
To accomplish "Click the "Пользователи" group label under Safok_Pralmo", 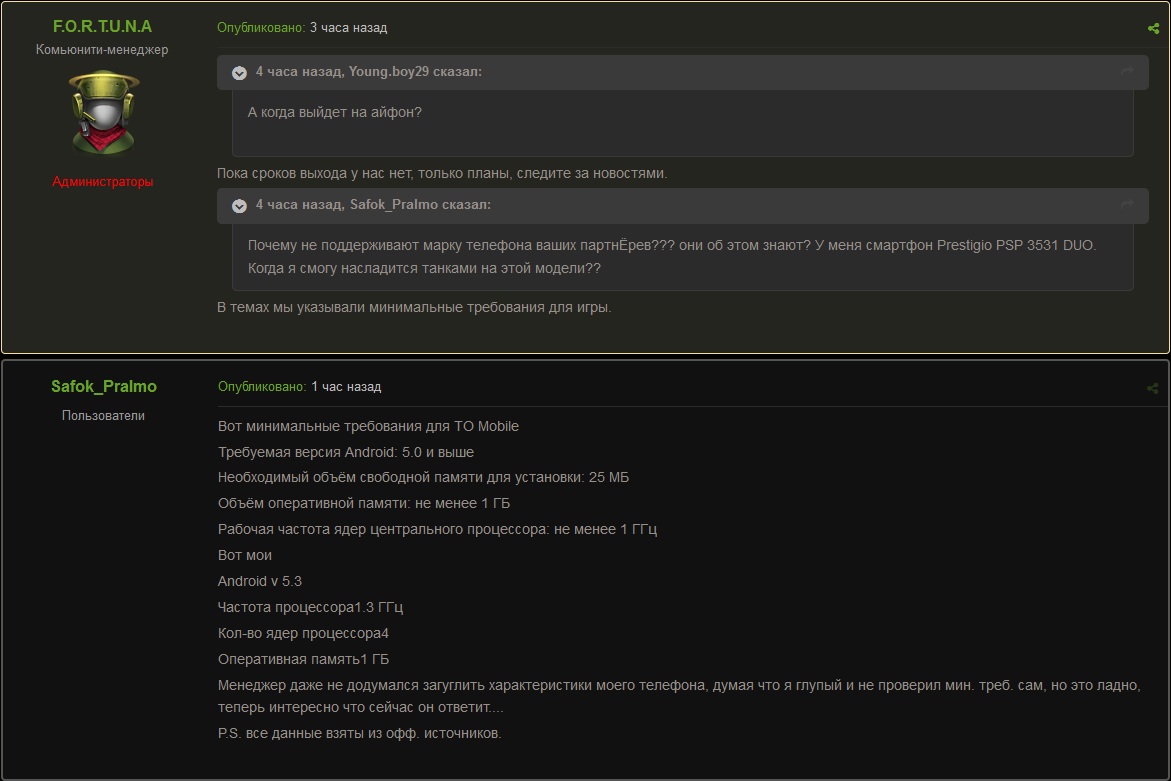I will click(103, 416).
